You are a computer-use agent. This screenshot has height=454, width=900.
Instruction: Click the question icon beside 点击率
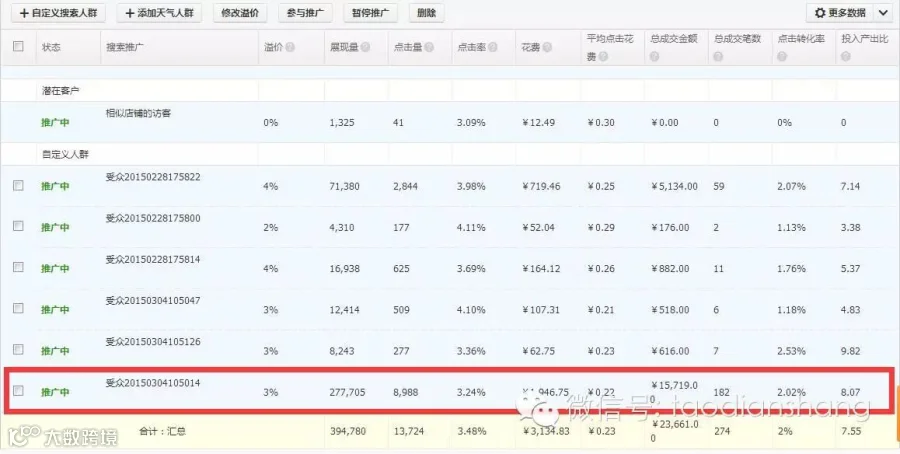(x=492, y=47)
